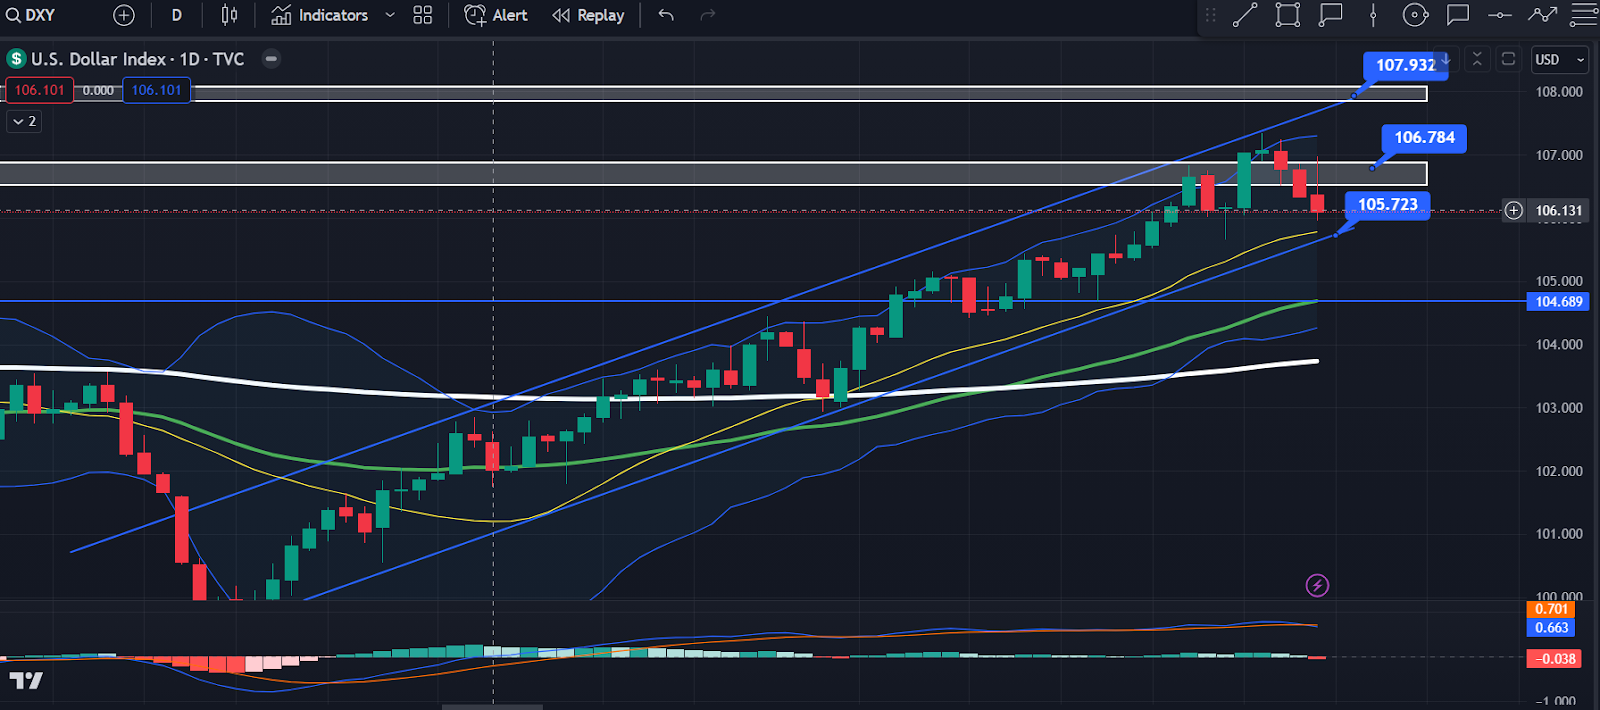Grab the drawing toolbar drag handle

click(x=1211, y=15)
